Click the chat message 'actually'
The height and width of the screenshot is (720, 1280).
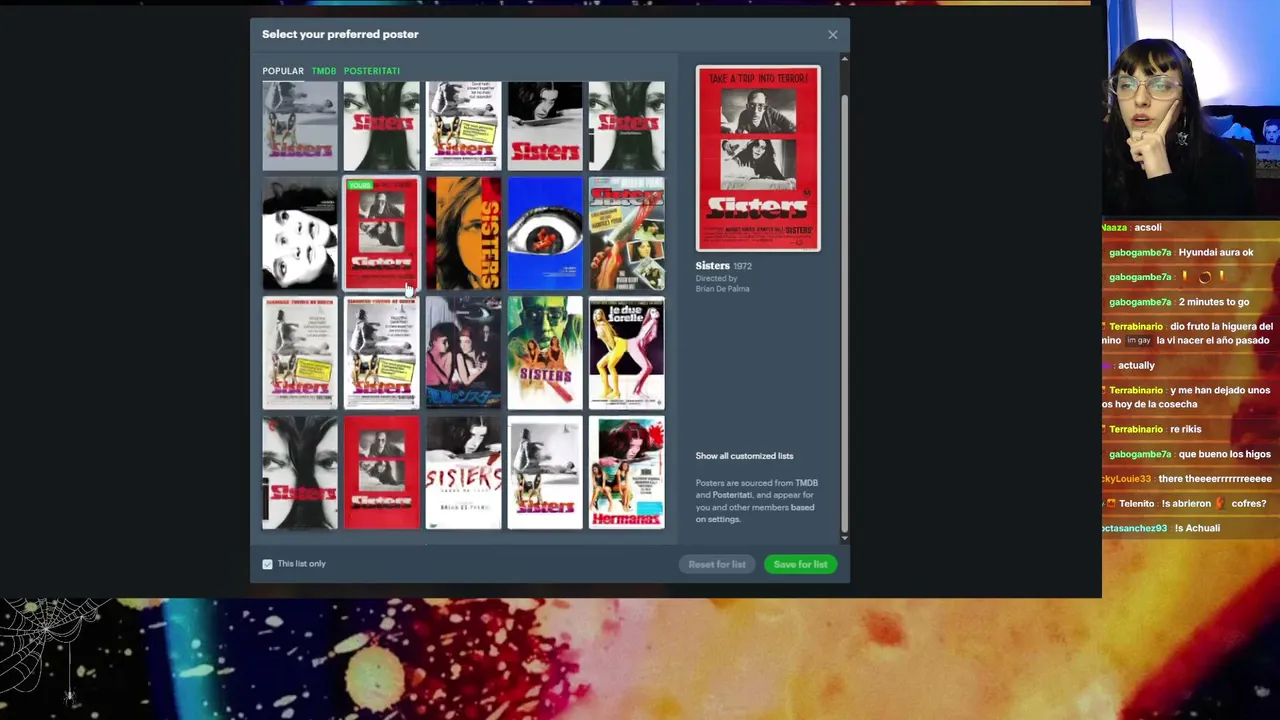point(1136,366)
